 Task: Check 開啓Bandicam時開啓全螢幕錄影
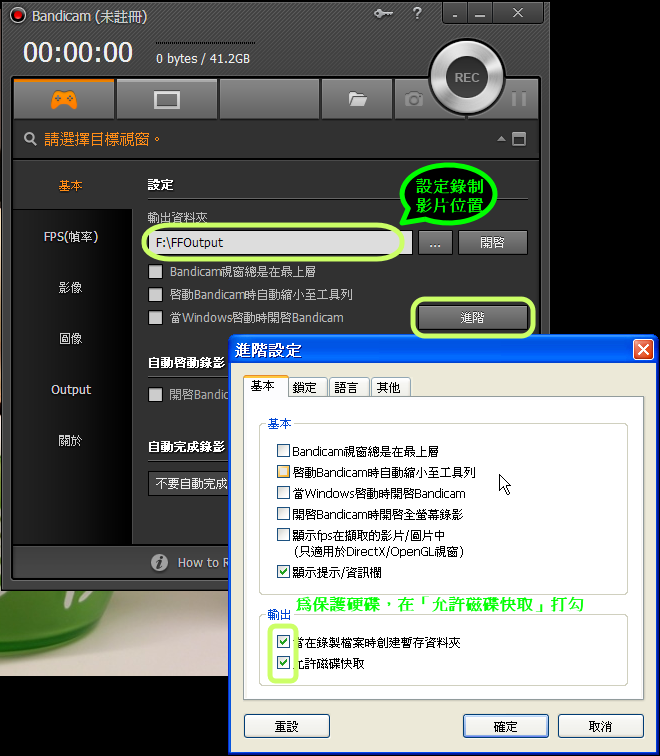click(283, 513)
